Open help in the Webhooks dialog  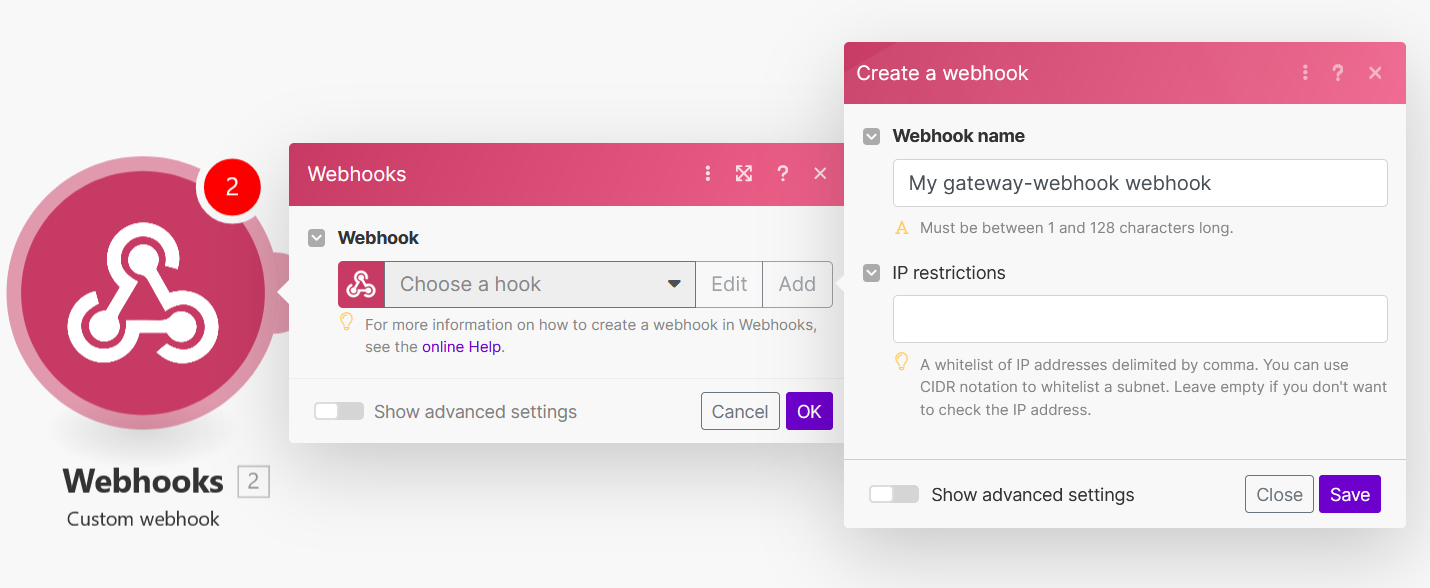783,174
